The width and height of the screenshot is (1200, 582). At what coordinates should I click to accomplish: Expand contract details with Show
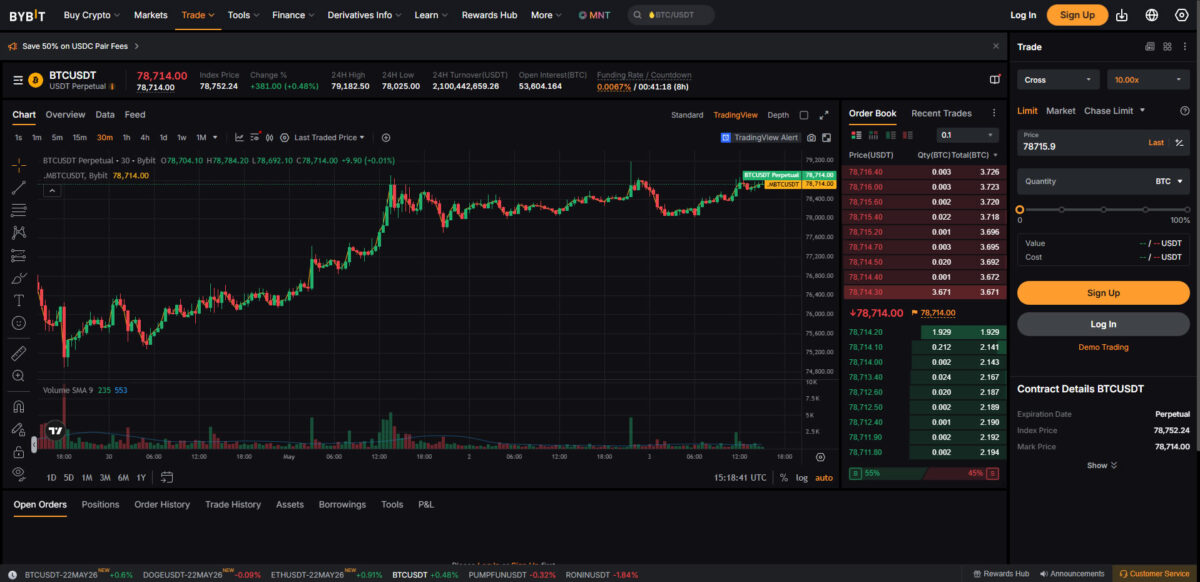tap(1103, 465)
